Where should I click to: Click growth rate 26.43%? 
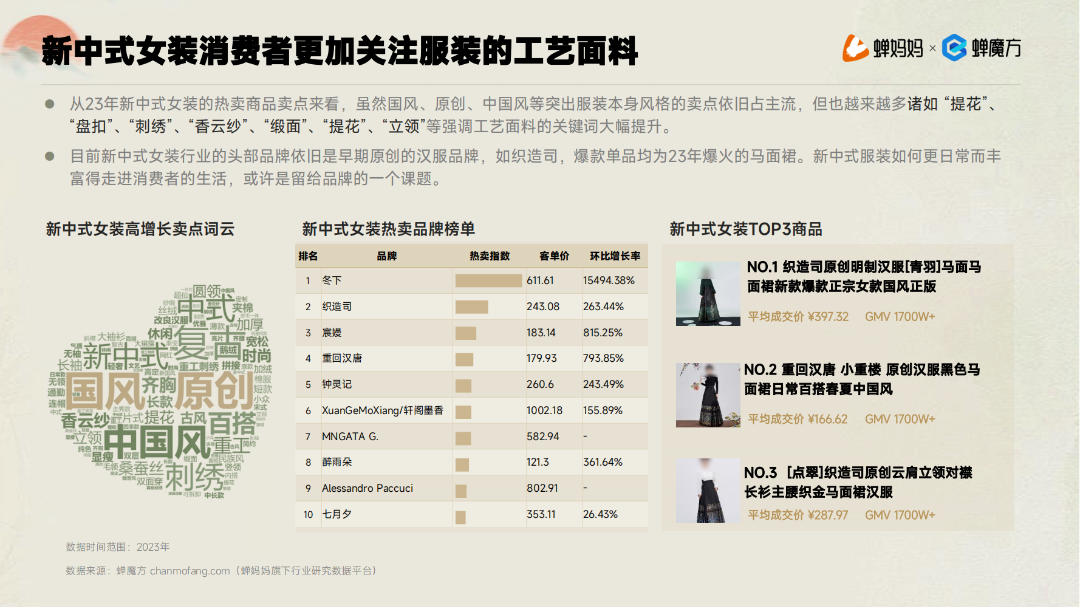click(x=600, y=514)
